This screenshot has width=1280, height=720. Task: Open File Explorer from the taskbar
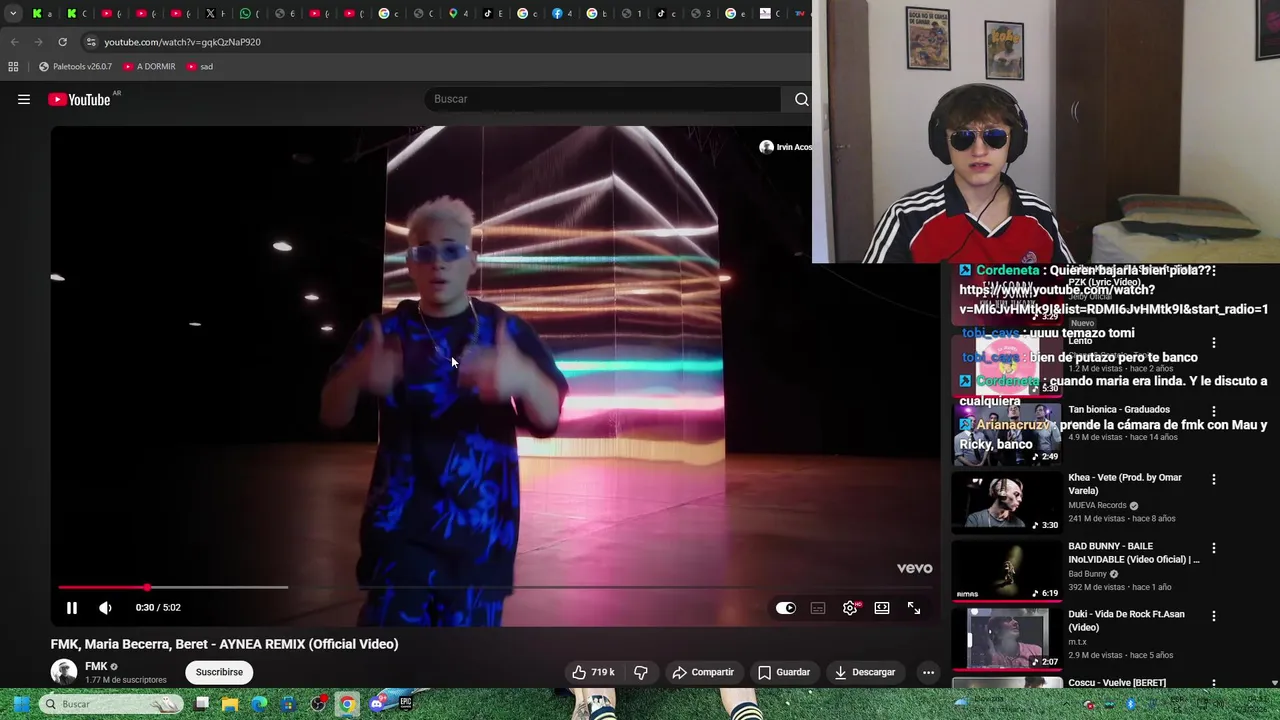(x=230, y=704)
